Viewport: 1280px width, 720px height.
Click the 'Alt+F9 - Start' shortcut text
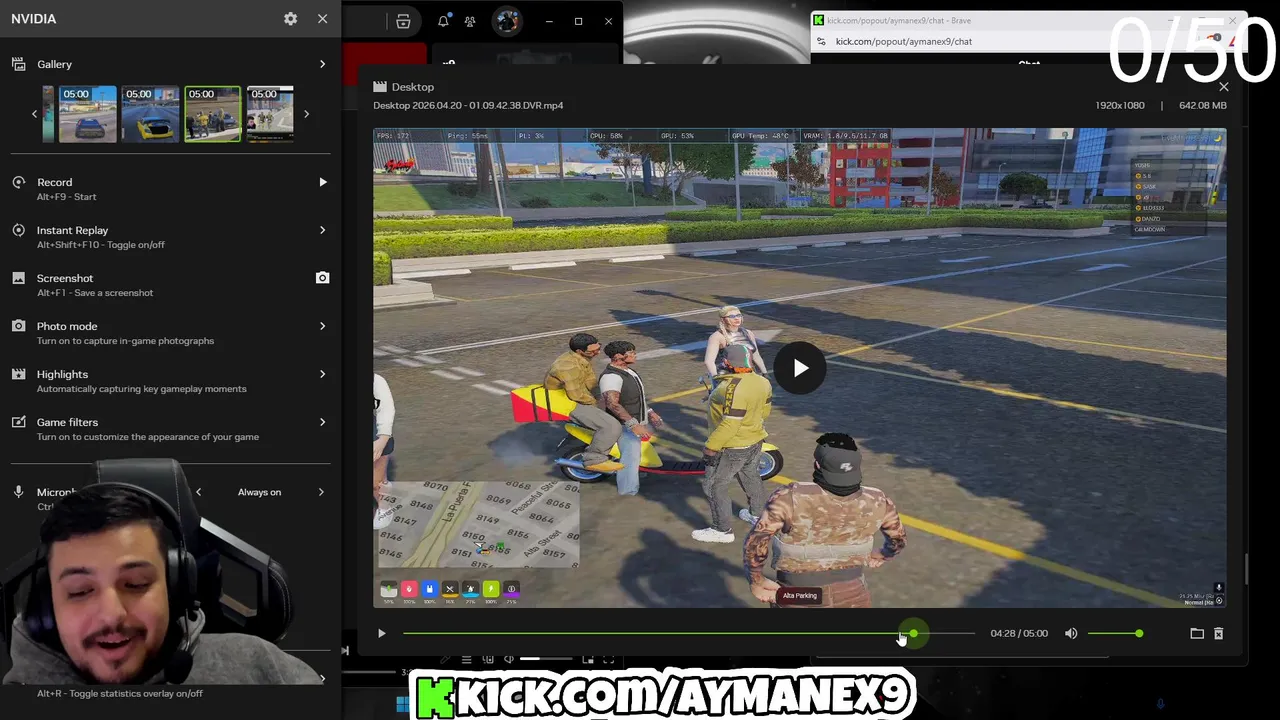tap(67, 197)
